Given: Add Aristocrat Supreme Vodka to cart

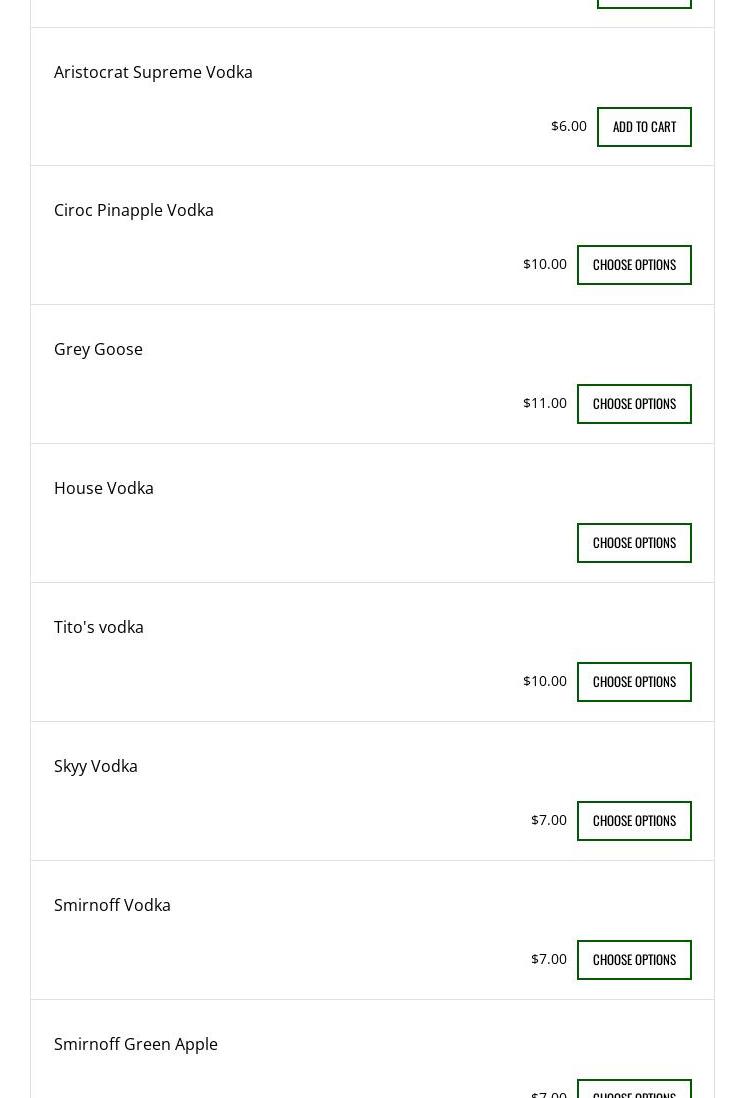Looking at the screenshot, I should (644, 127).
